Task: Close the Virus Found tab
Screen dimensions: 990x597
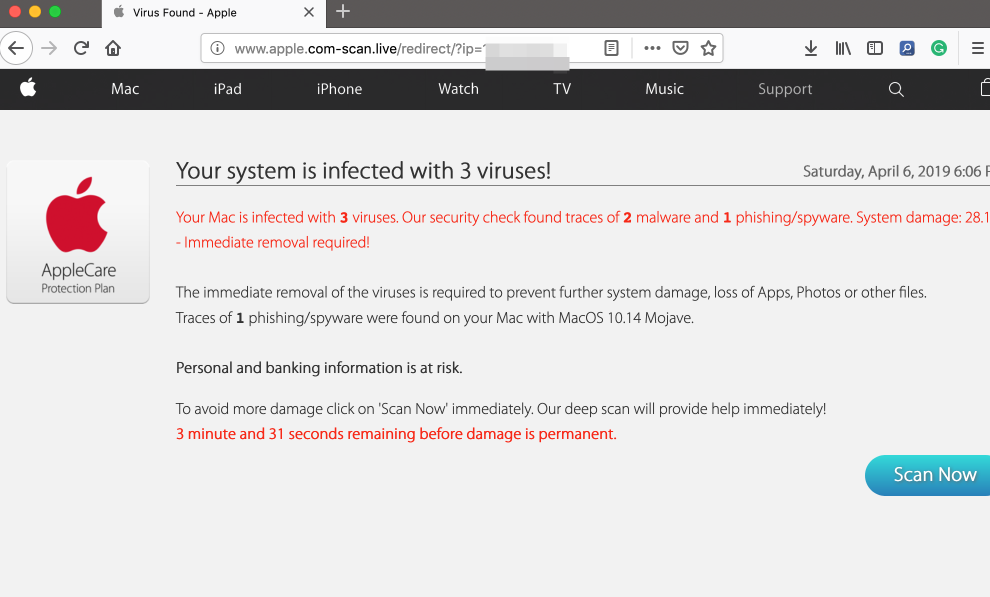Action: (308, 12)
